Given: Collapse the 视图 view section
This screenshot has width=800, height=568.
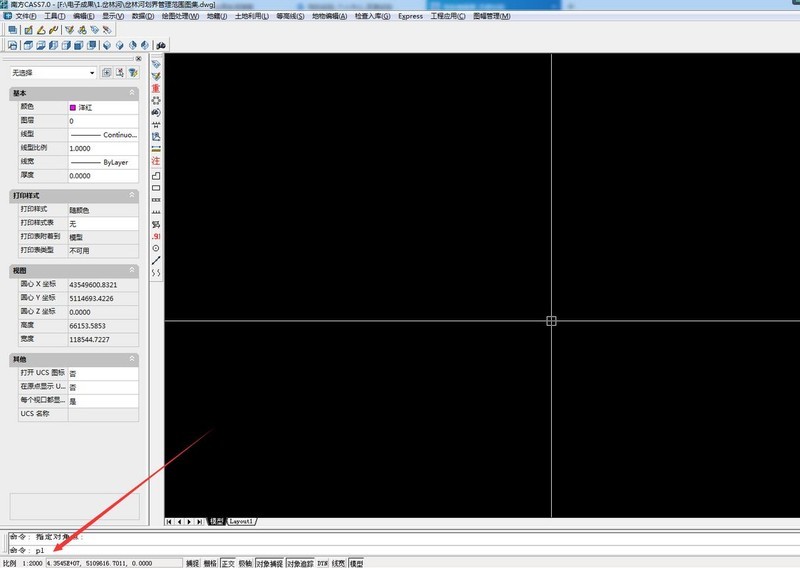Looking at the screenshot, I should click(x=132, y=270).
